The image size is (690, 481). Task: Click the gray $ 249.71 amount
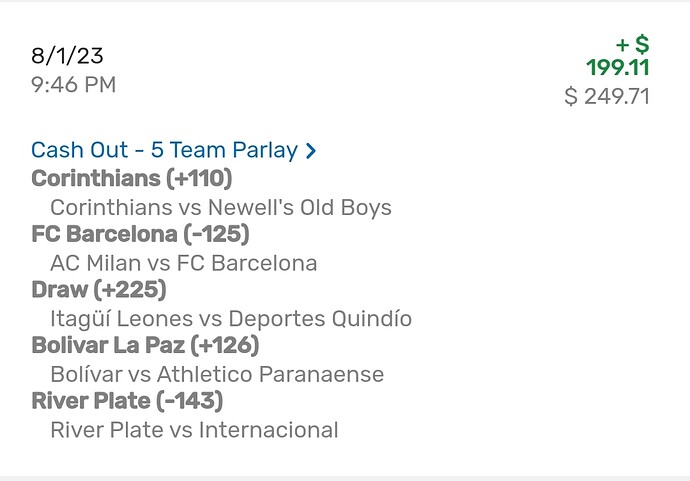(607, 97)
